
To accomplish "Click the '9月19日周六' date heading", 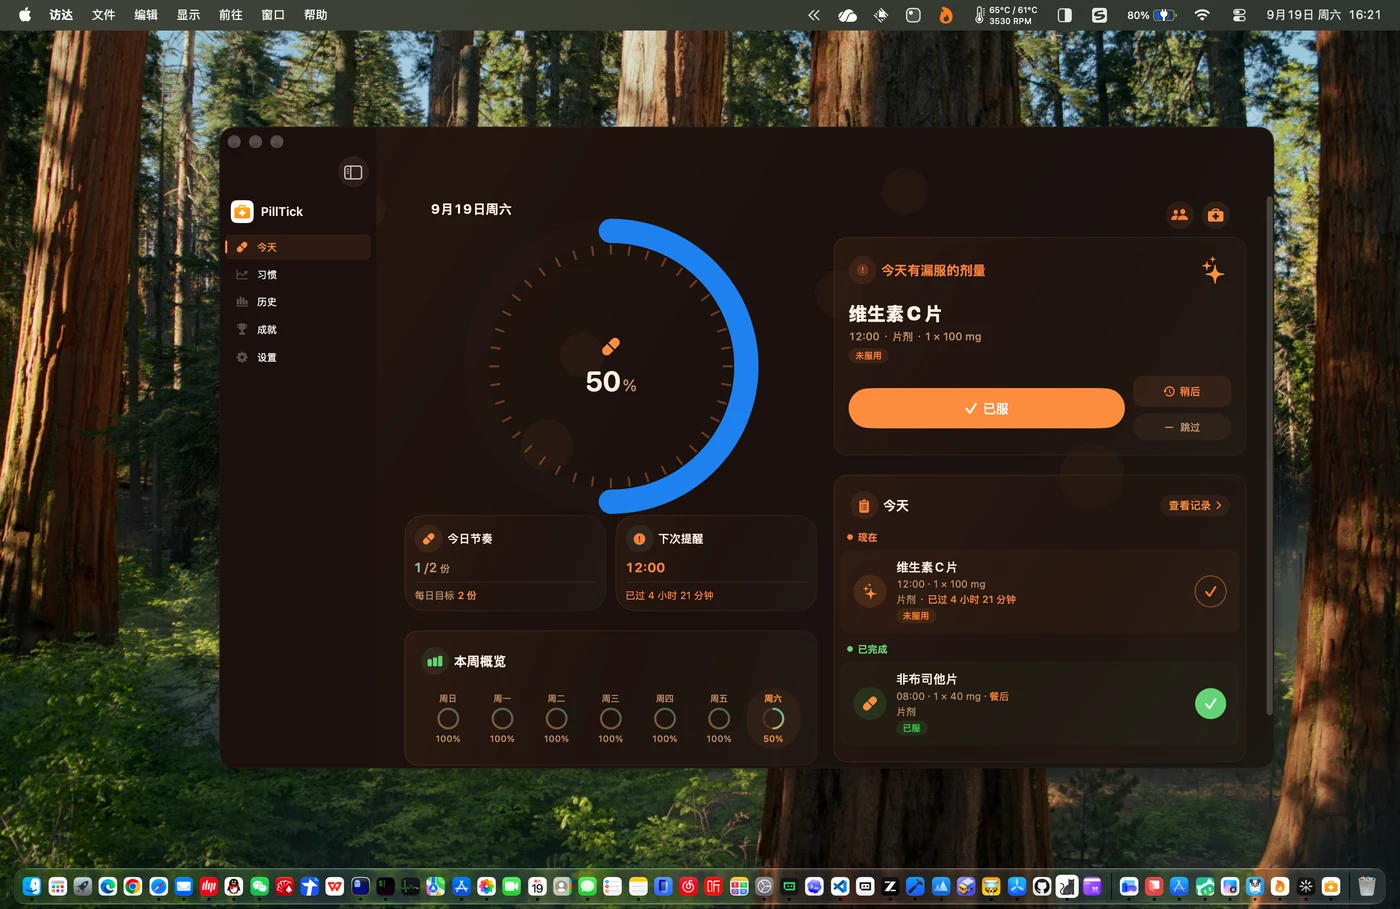I will (471, 209).
